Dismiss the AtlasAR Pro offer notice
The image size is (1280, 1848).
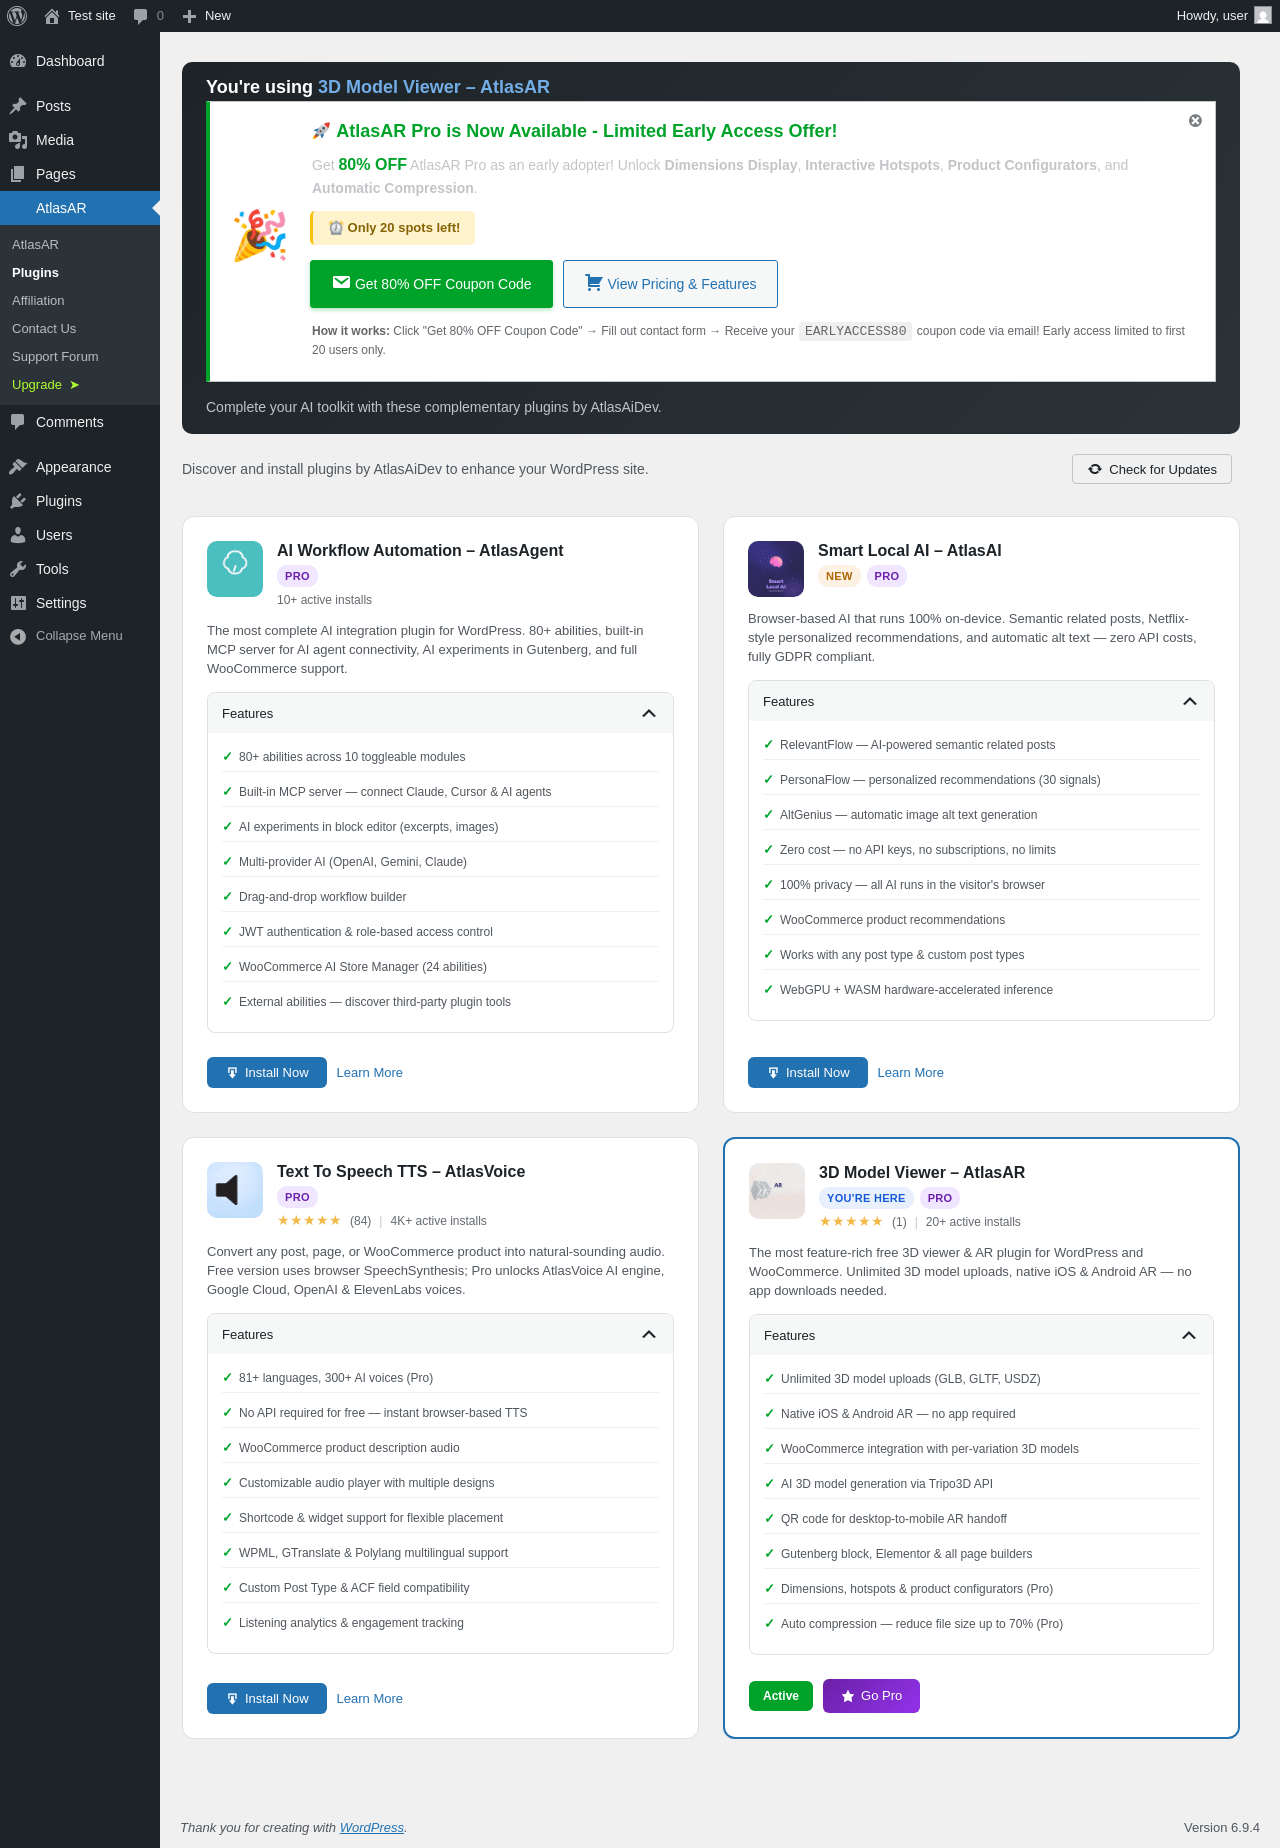[1195, 121]
